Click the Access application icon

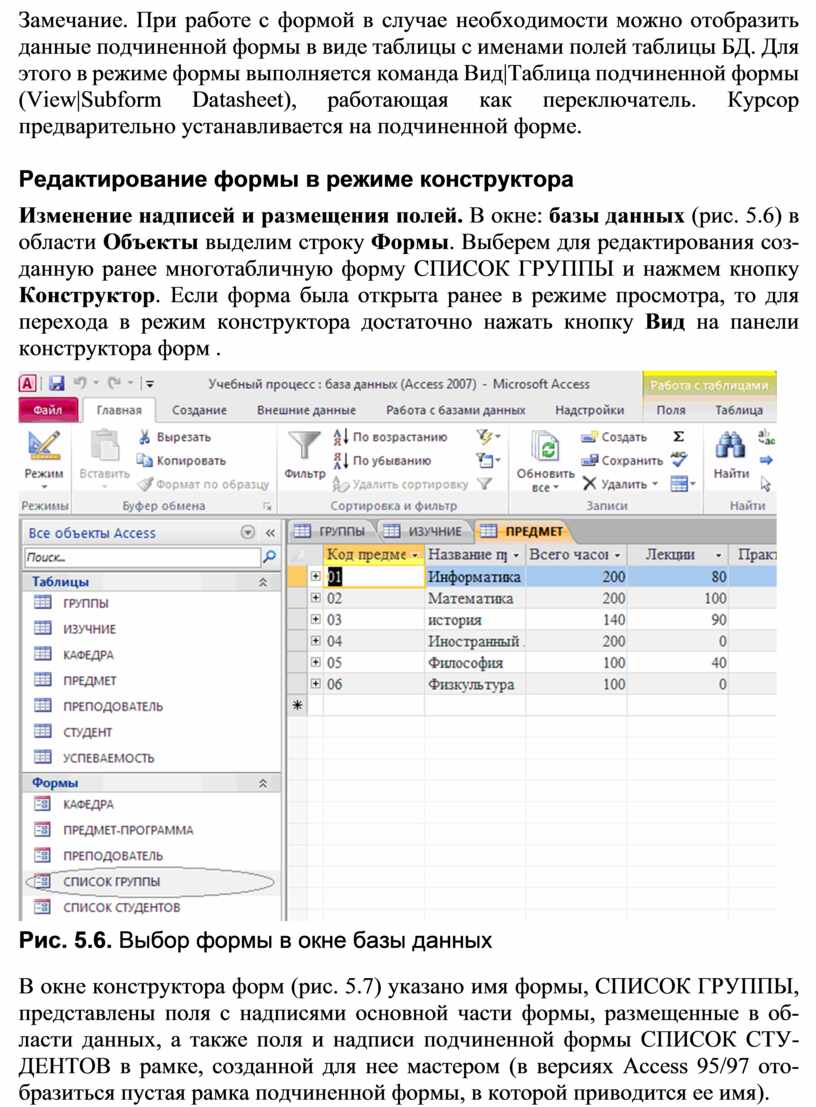[27, 383]
